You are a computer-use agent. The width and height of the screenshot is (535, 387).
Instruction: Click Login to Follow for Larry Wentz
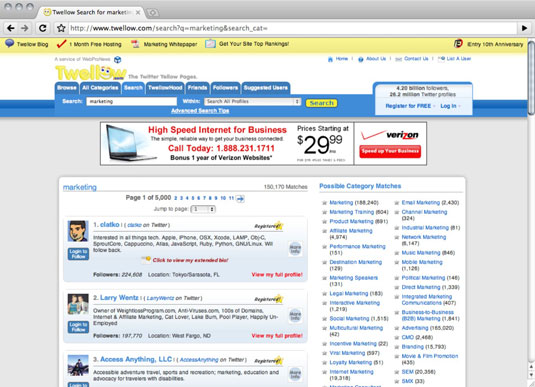tap(78, 327)
